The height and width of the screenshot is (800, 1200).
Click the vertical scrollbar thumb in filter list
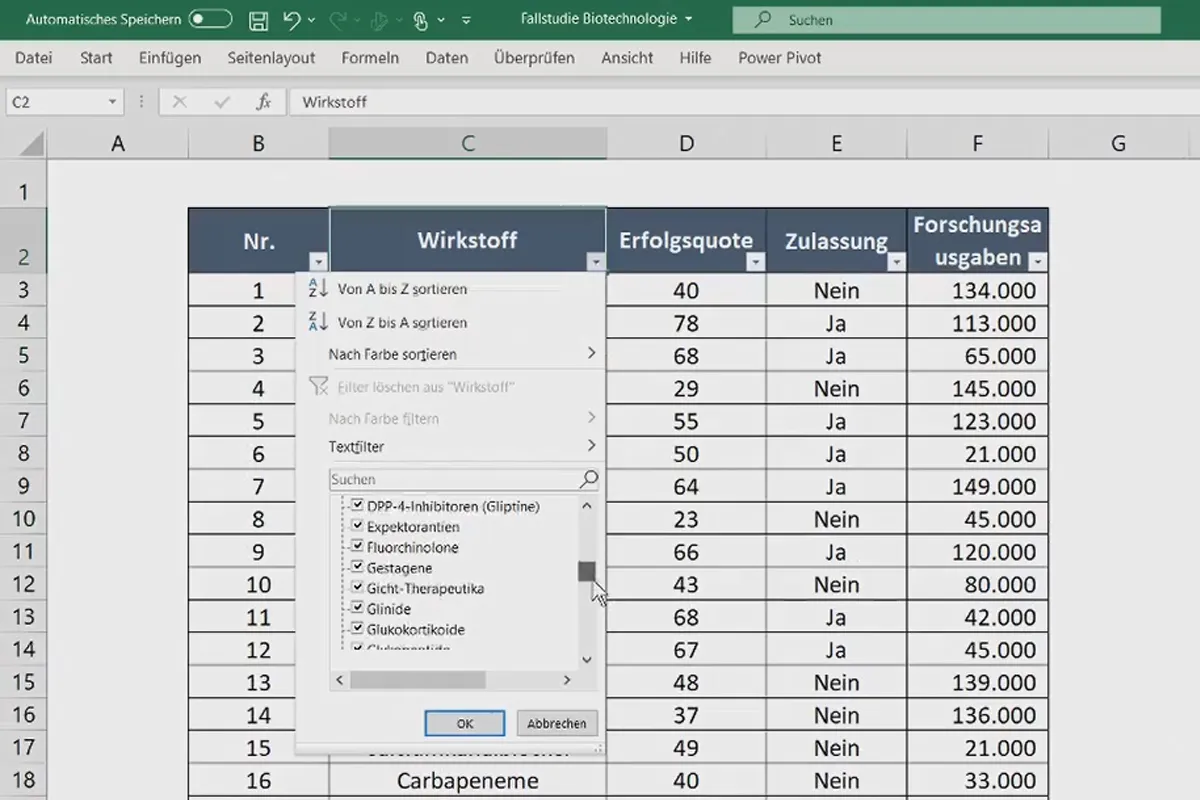point(587,571)
